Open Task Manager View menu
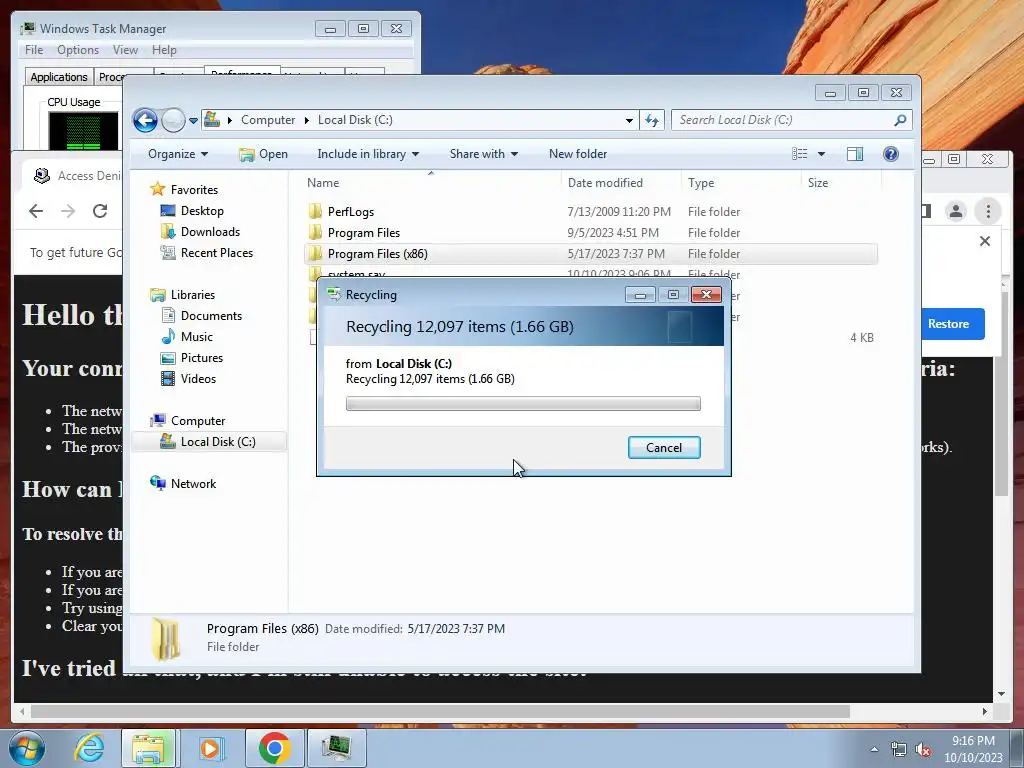 click(125, 50)
